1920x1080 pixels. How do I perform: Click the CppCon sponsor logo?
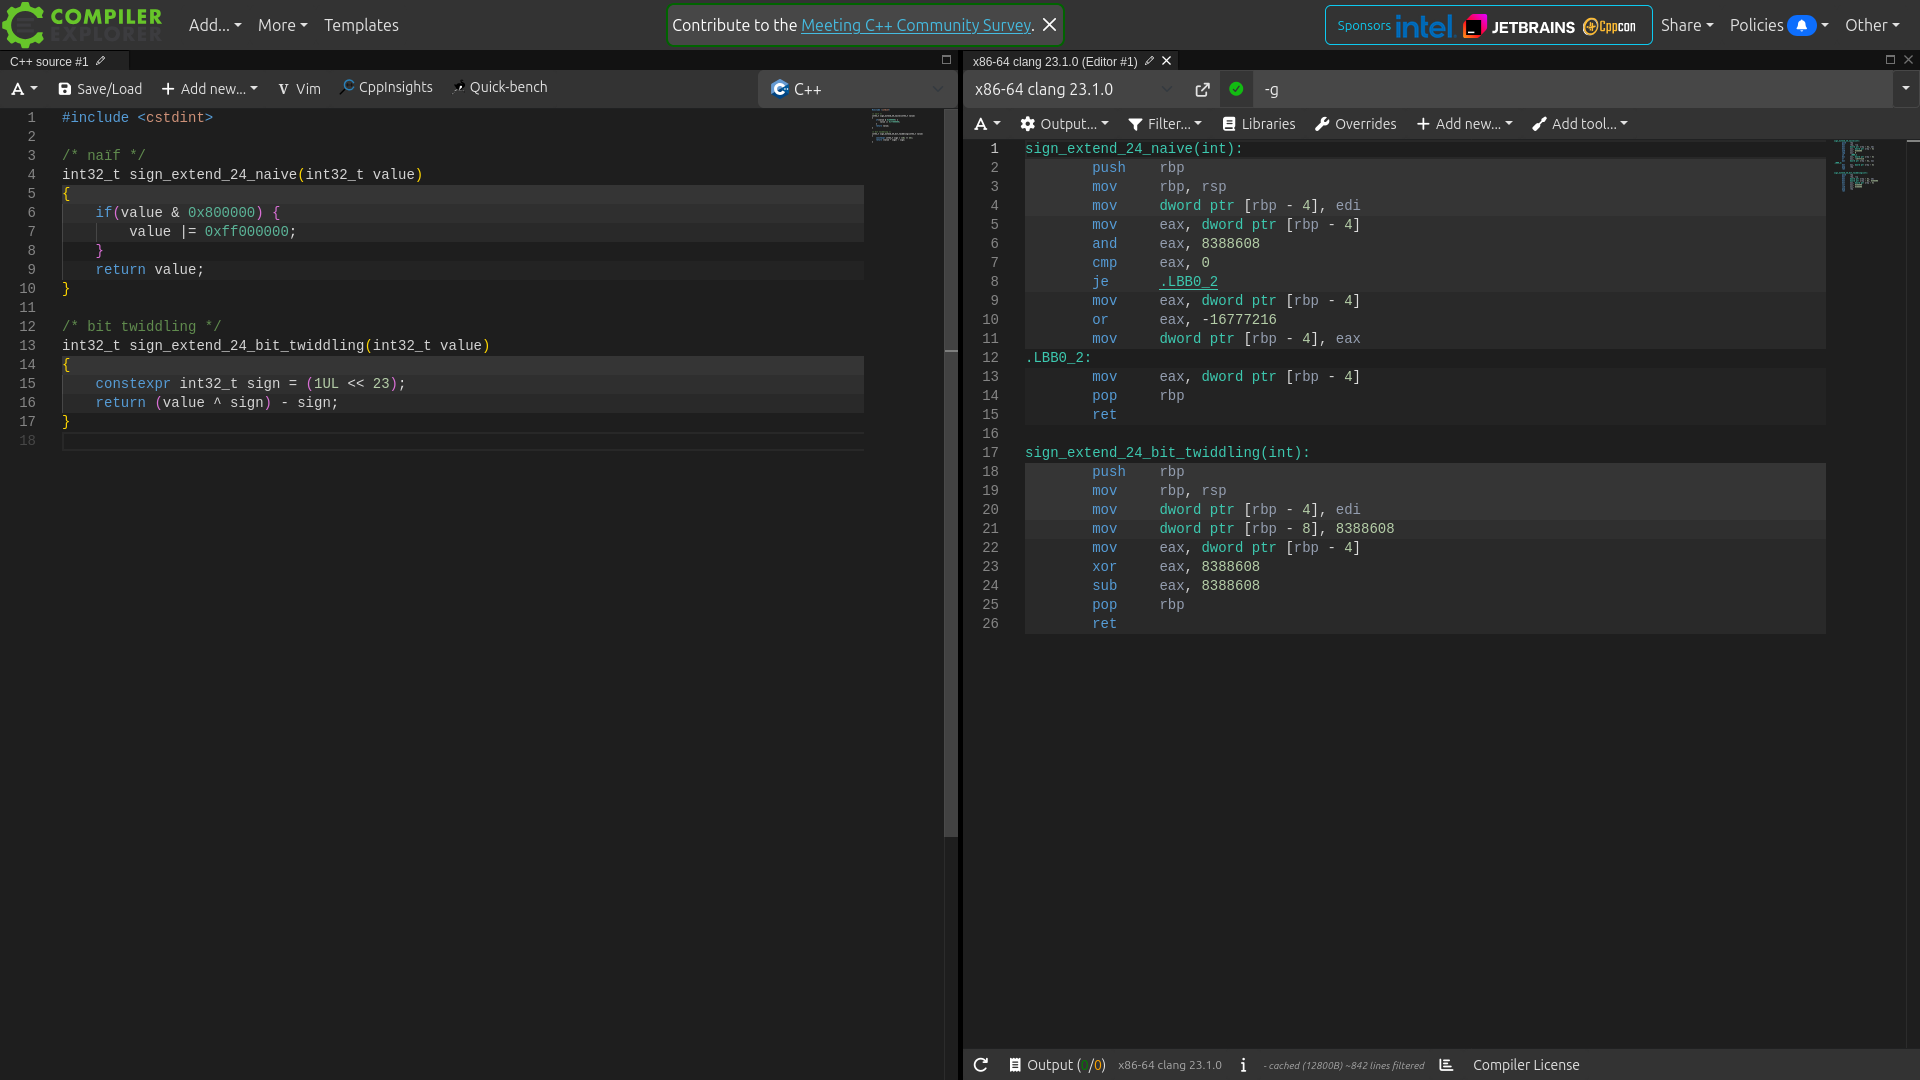pyautogui.click(x=1610, y=26)
